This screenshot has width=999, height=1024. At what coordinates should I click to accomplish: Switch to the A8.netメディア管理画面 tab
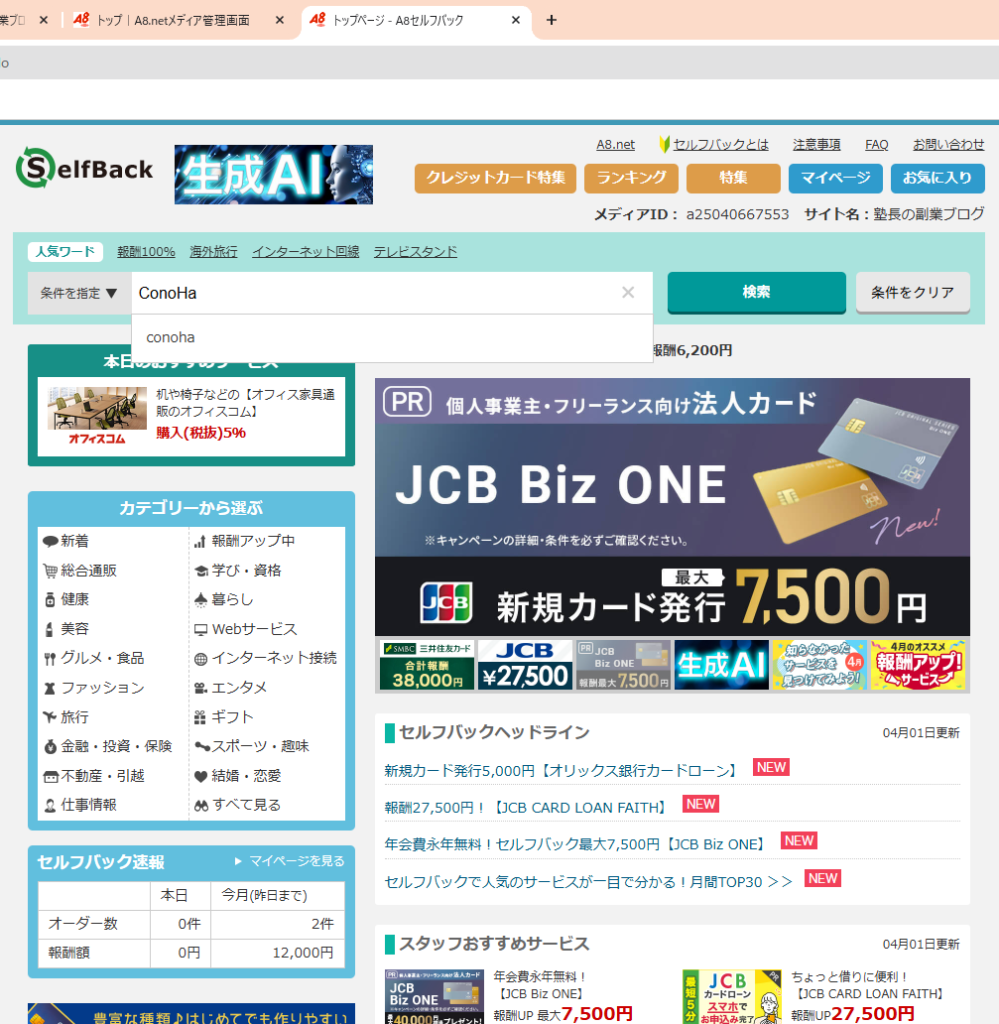(x=173, y=20)
